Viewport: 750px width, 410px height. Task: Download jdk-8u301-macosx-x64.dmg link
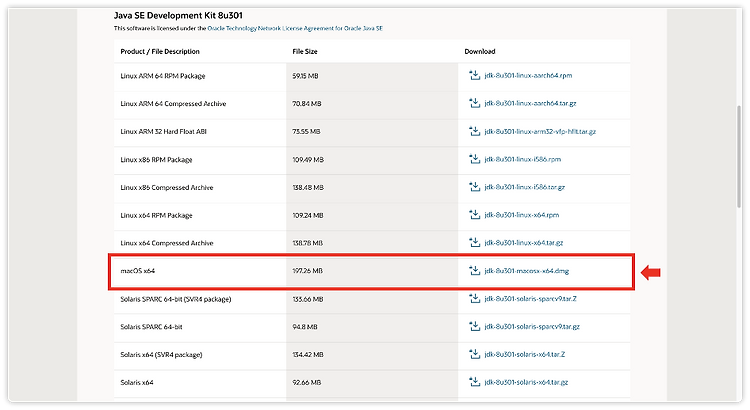click(527, 271)
